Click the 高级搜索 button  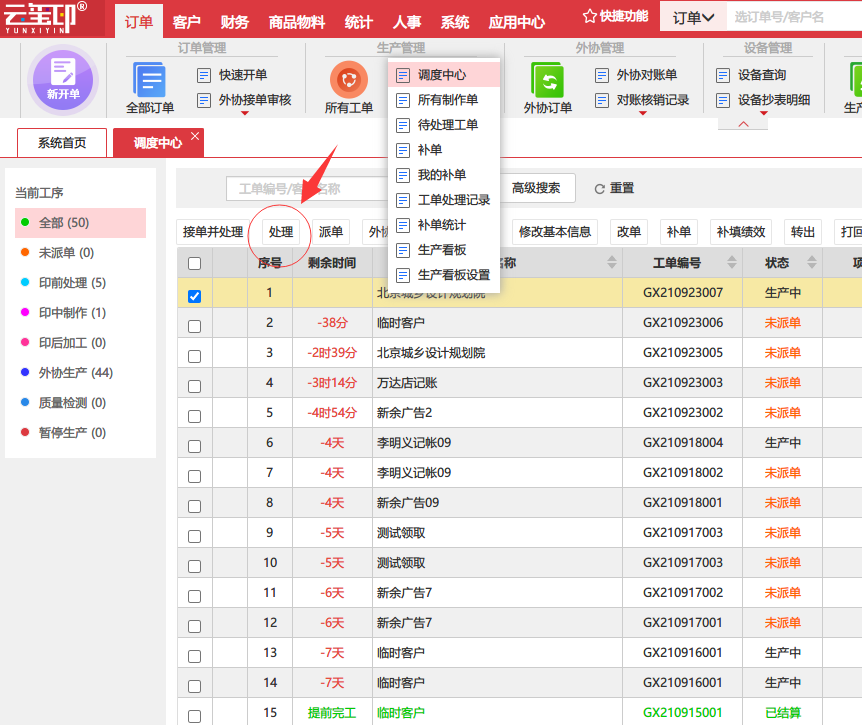click(x=536, y=188)
